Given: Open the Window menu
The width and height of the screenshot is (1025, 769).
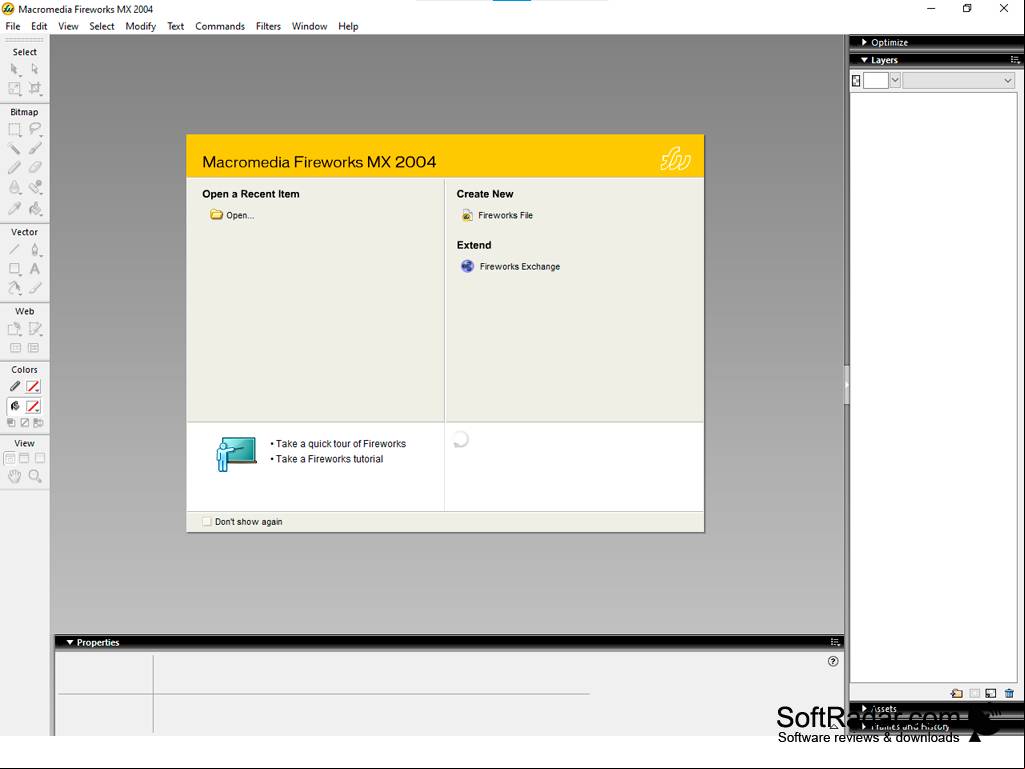Looking at the screenshot, I should coord(309,27).
